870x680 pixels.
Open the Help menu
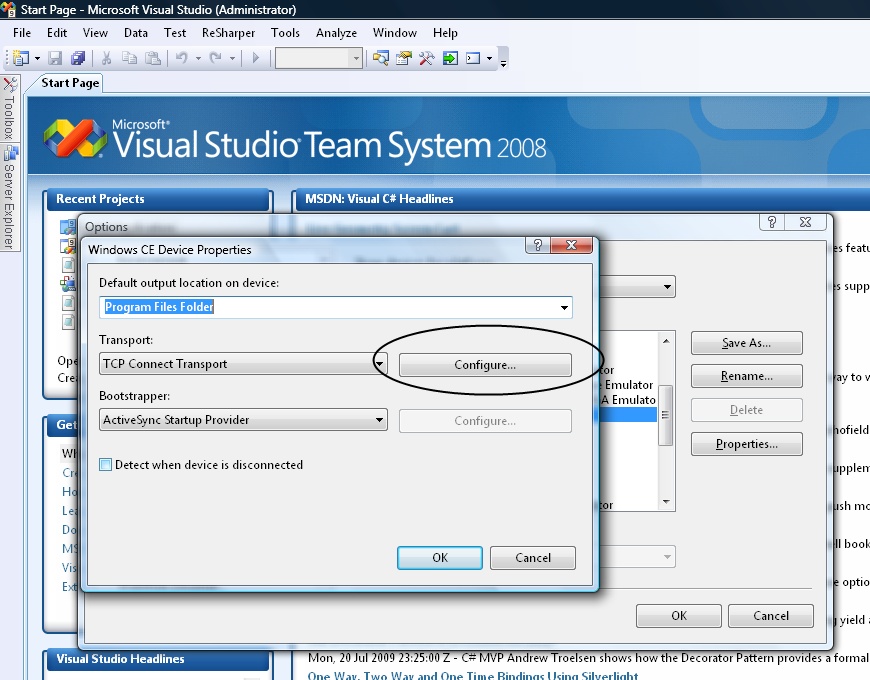tap(445, 33)
